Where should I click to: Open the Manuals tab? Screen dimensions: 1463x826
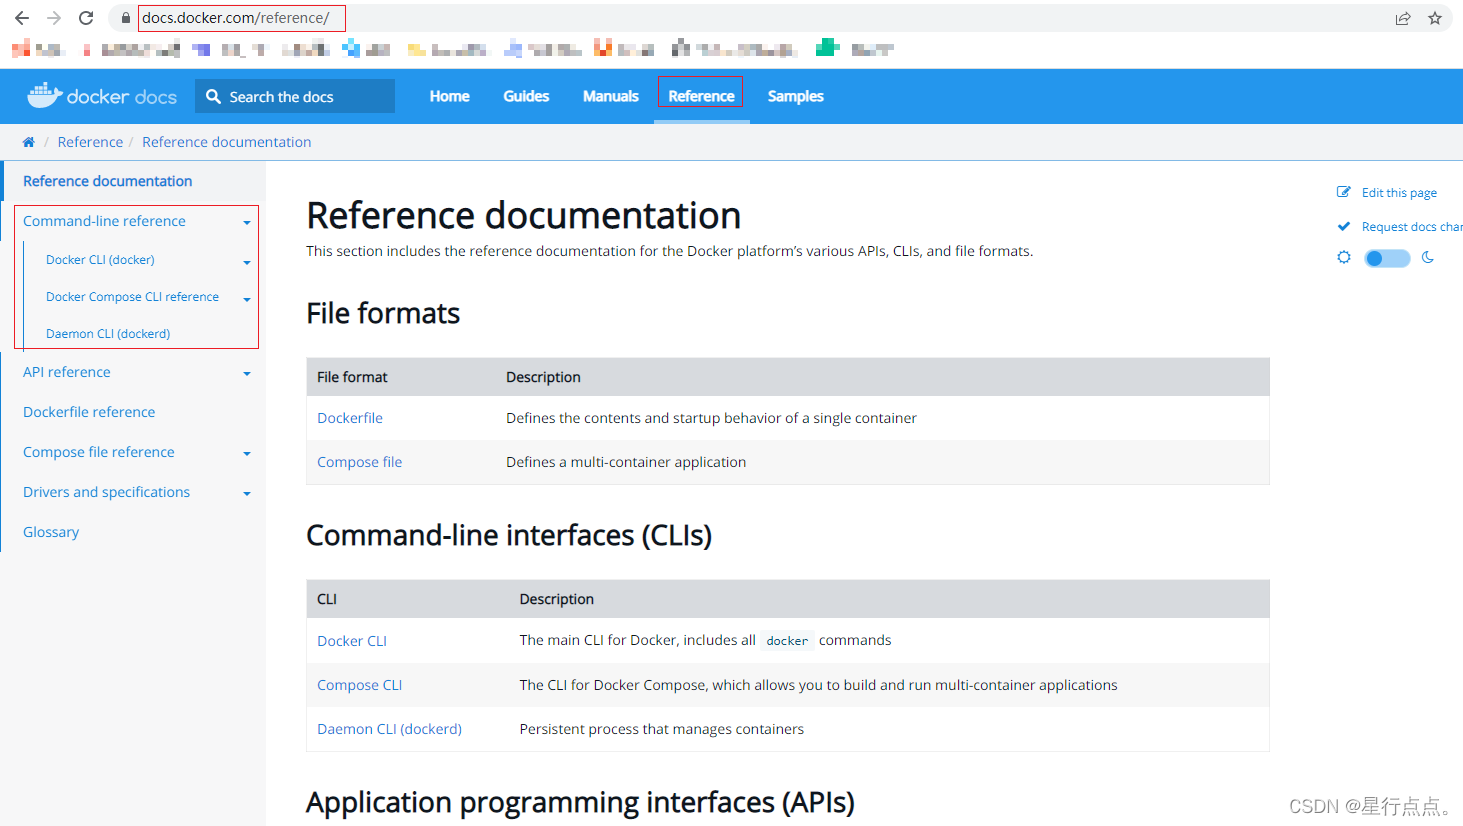(611, 96)
